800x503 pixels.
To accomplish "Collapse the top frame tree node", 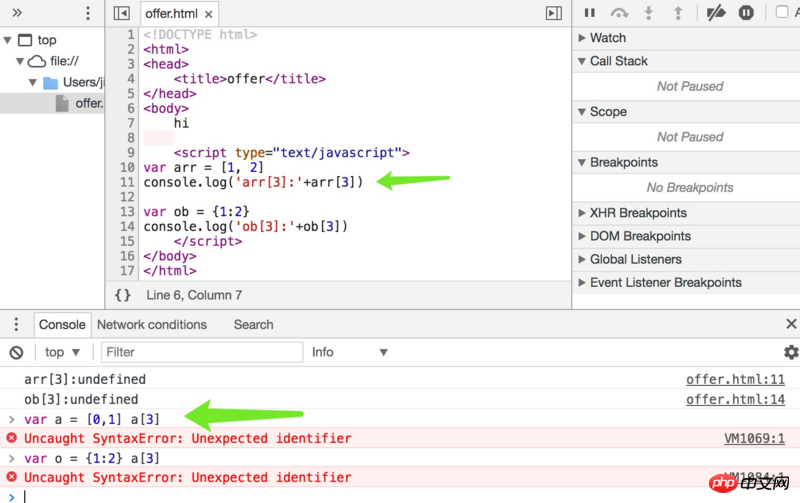I will pyautogui.click(x=7, y=40).
